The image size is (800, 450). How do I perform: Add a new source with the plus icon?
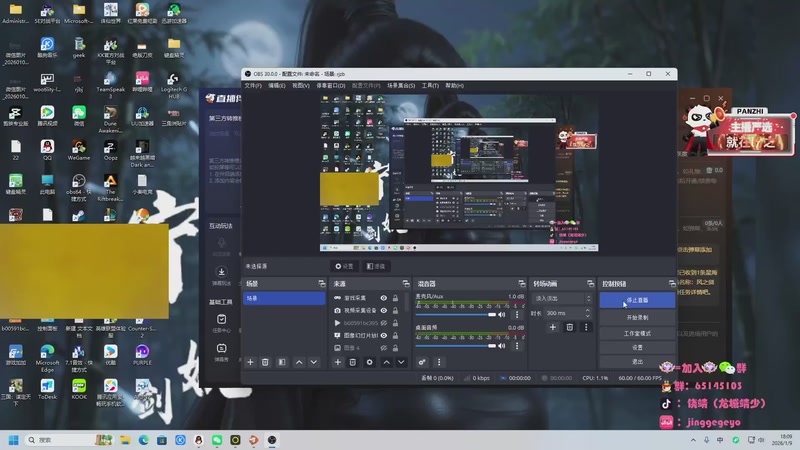(338, 362)
